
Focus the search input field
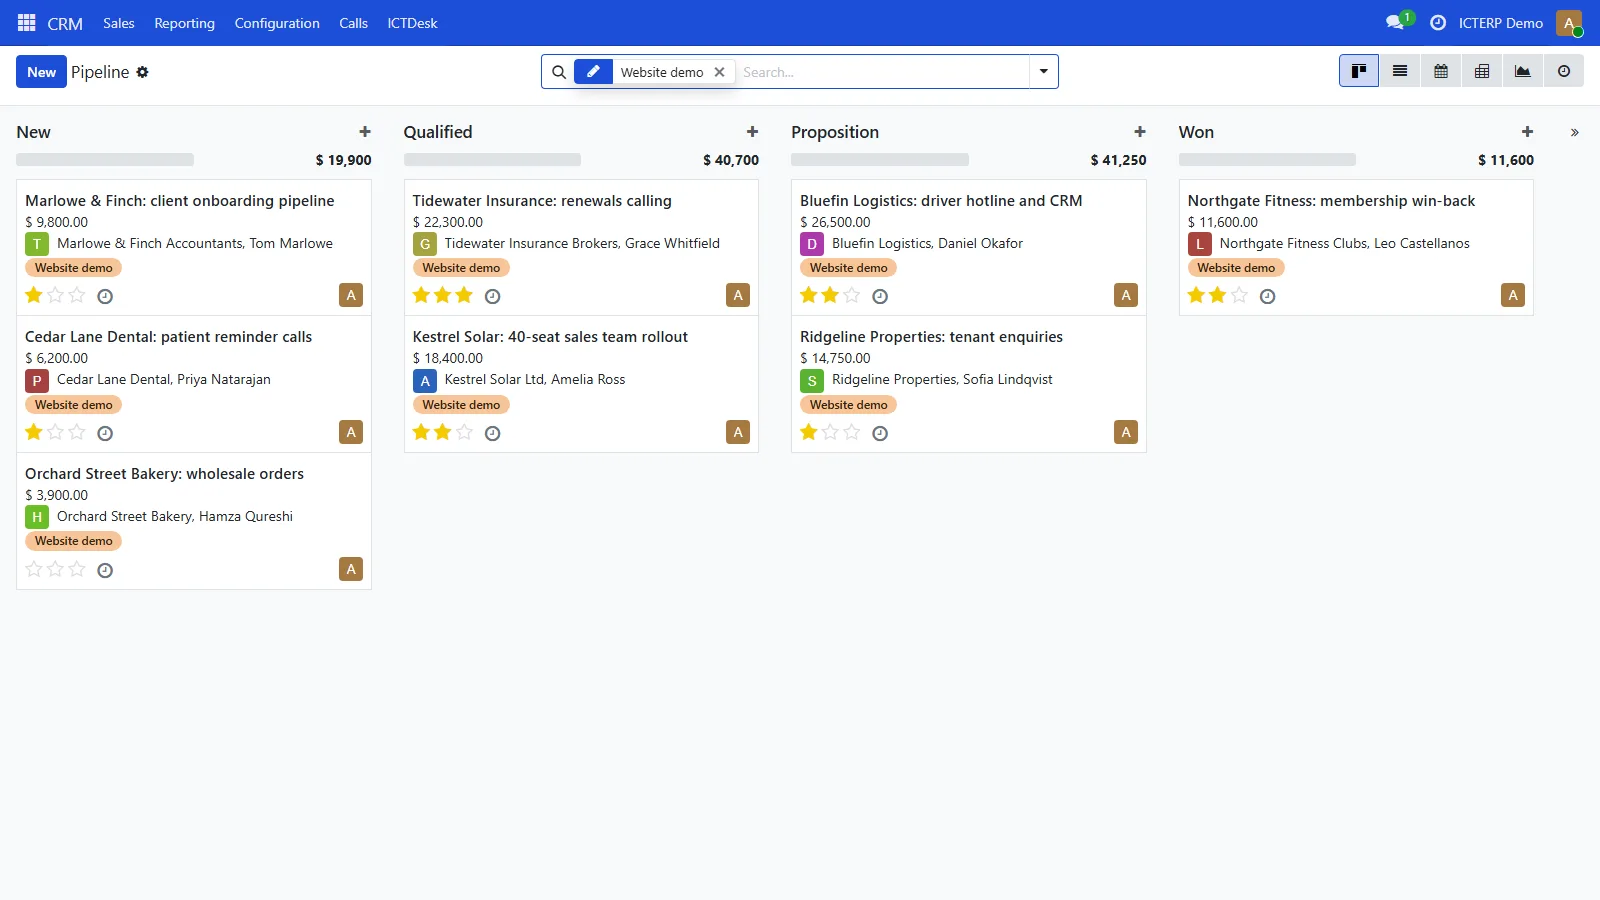[x=883, y=72]
